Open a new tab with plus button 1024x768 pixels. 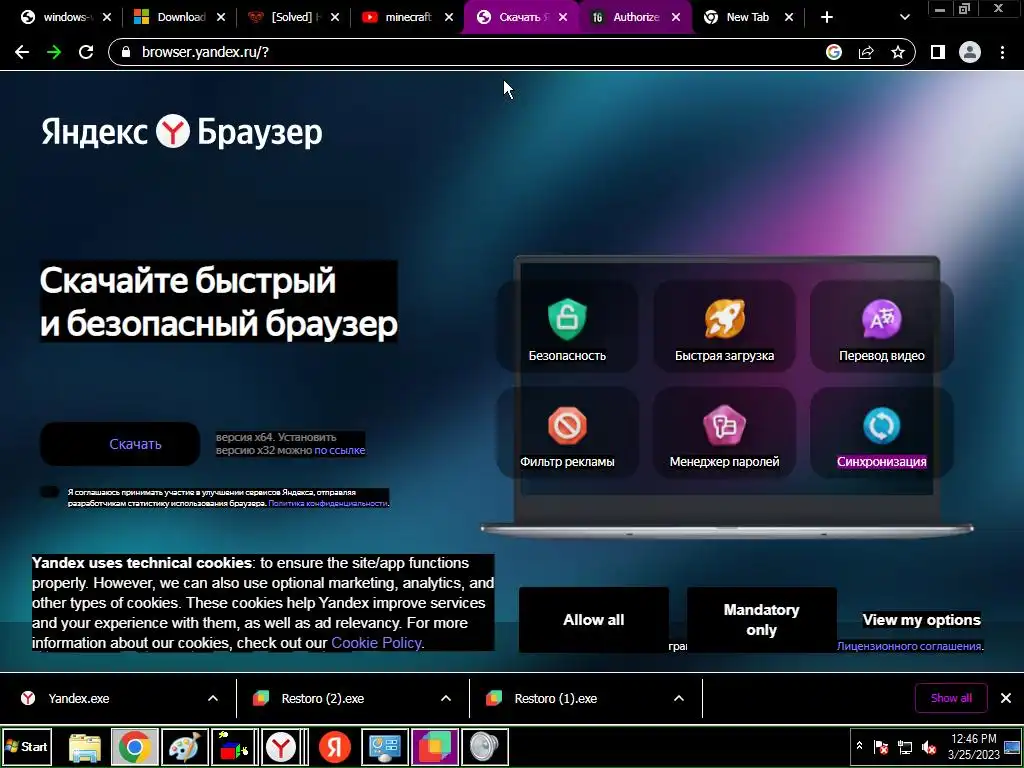827,18
